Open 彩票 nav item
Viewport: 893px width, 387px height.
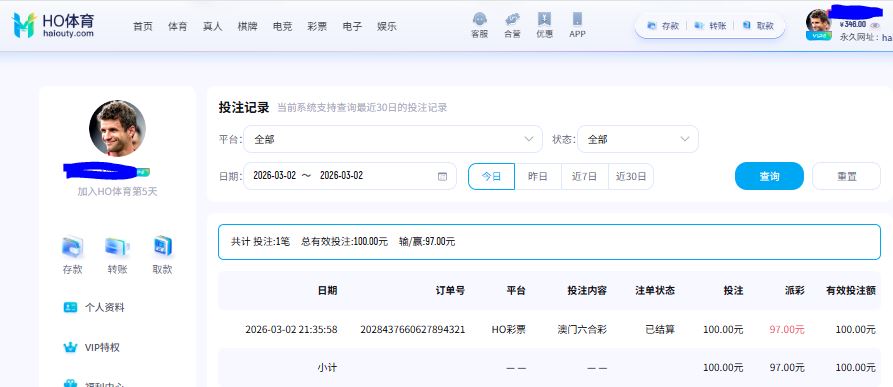click(x=317, y=26)
